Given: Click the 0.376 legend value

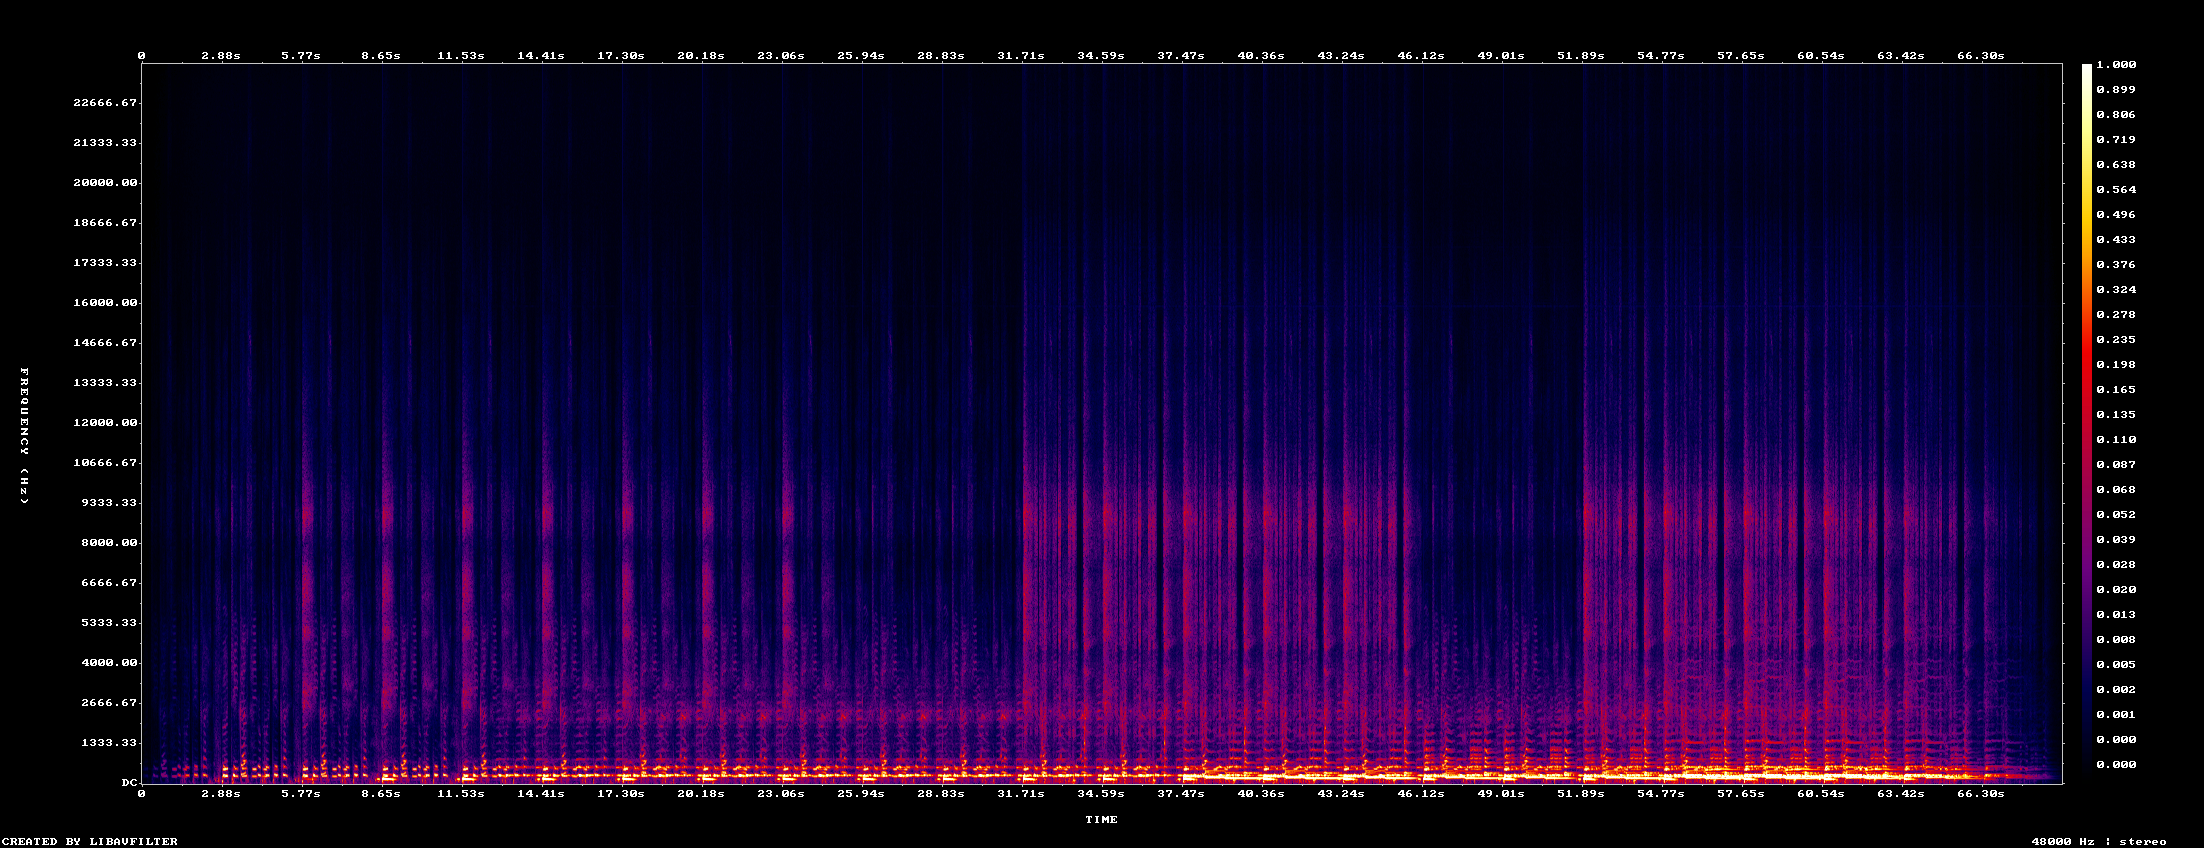Looking at the screenshot, I should (x=2116, y=265).
